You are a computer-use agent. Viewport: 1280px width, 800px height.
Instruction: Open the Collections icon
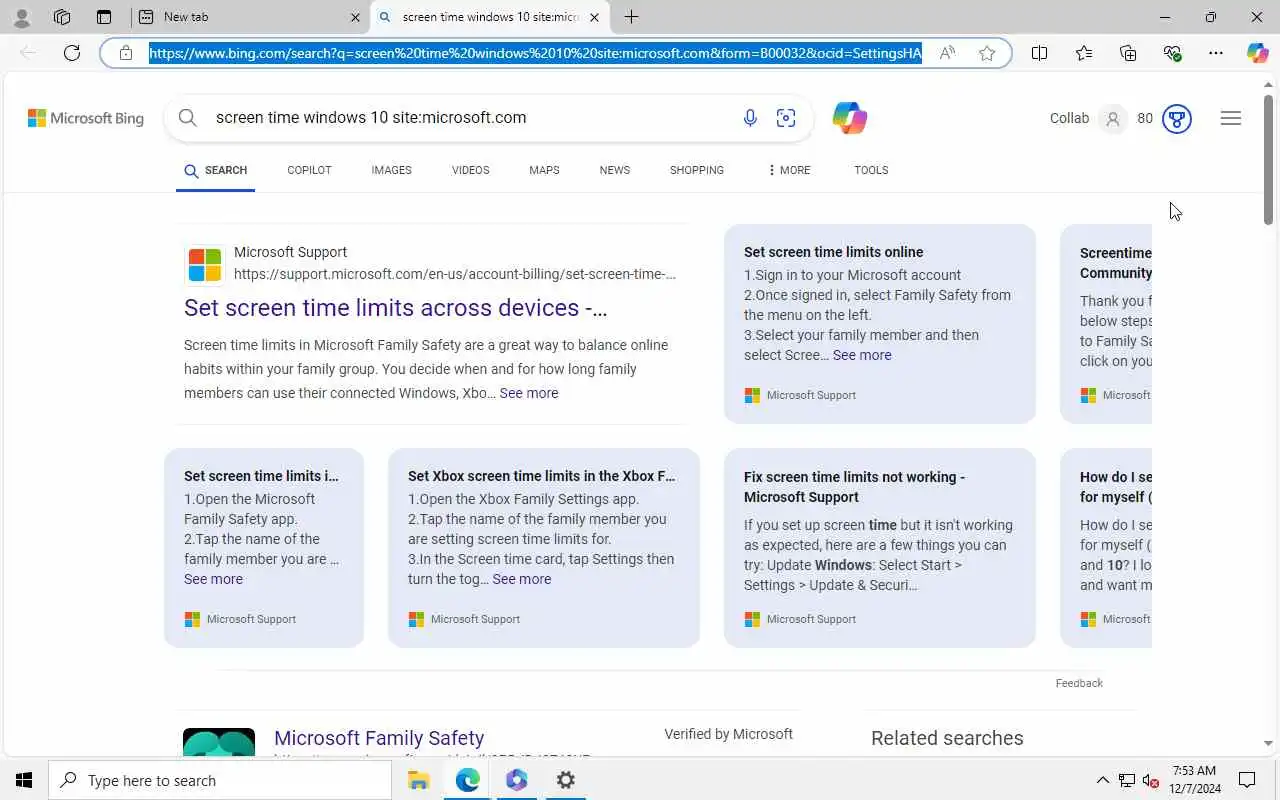[1128, 53]
